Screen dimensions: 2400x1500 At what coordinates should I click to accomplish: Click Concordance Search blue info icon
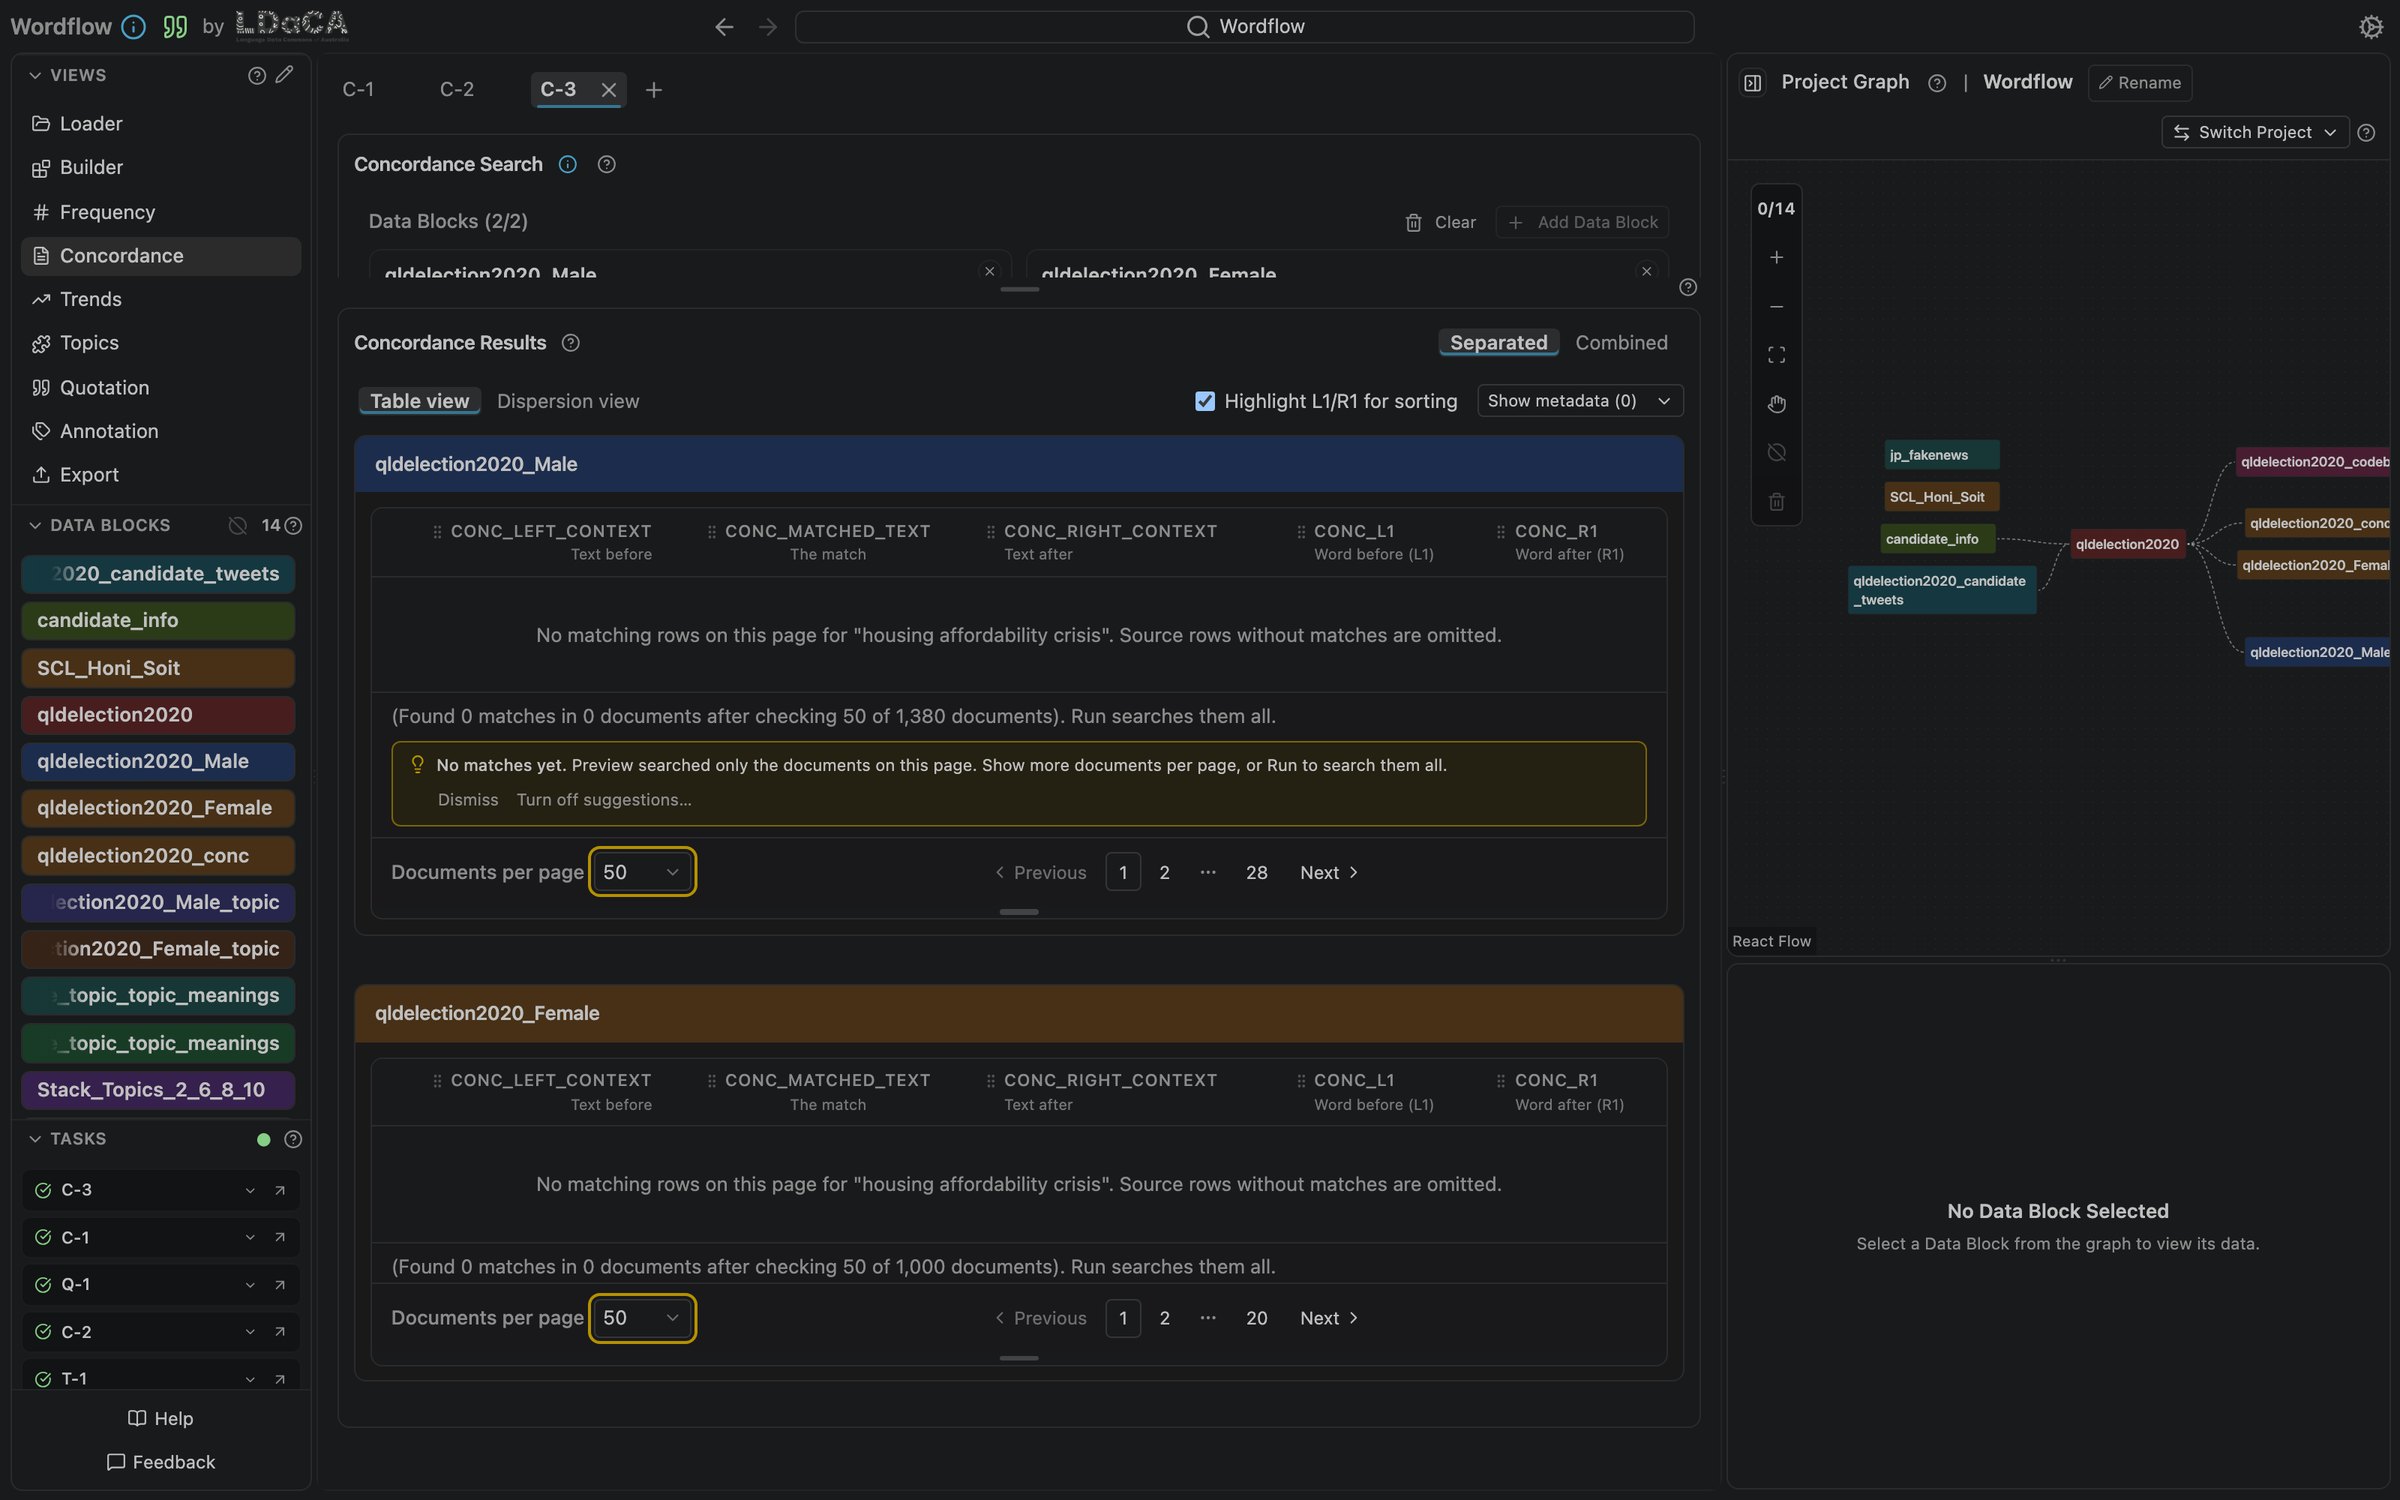click(x=567, y=164)
